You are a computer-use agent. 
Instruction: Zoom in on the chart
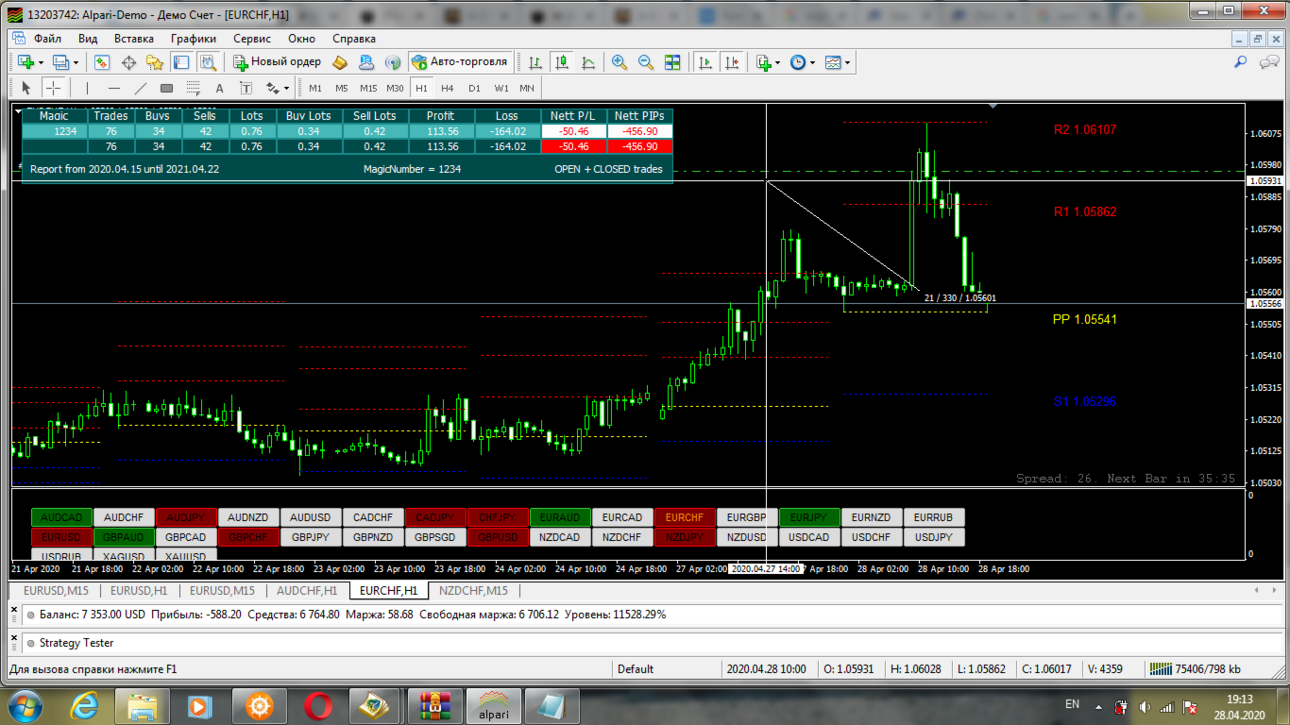(x=620, y=62)
